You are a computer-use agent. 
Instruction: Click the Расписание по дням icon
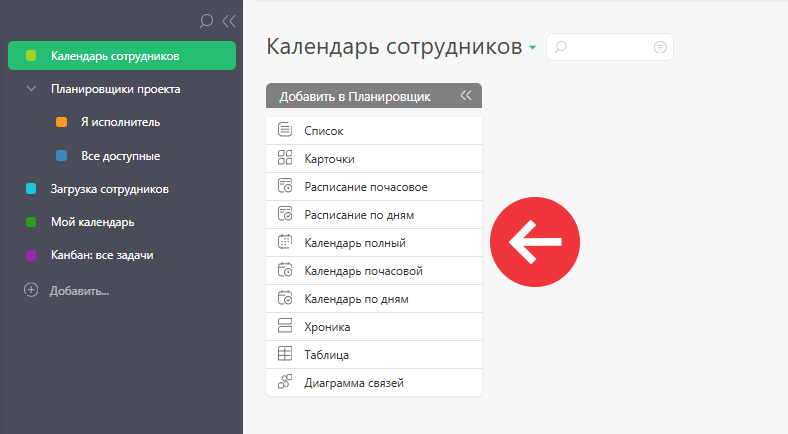(285, 214)
